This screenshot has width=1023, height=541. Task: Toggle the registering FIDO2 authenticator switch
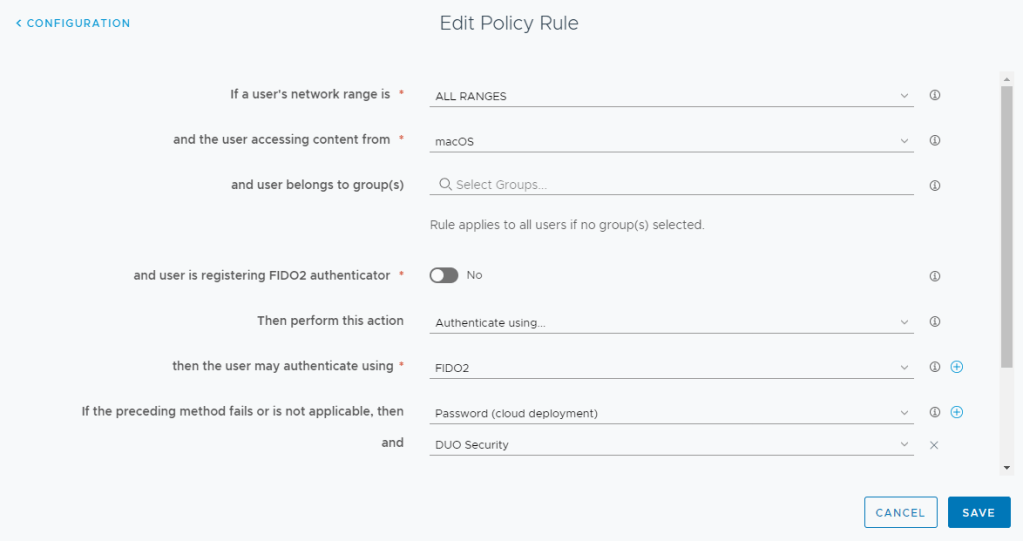pos(444,275)
